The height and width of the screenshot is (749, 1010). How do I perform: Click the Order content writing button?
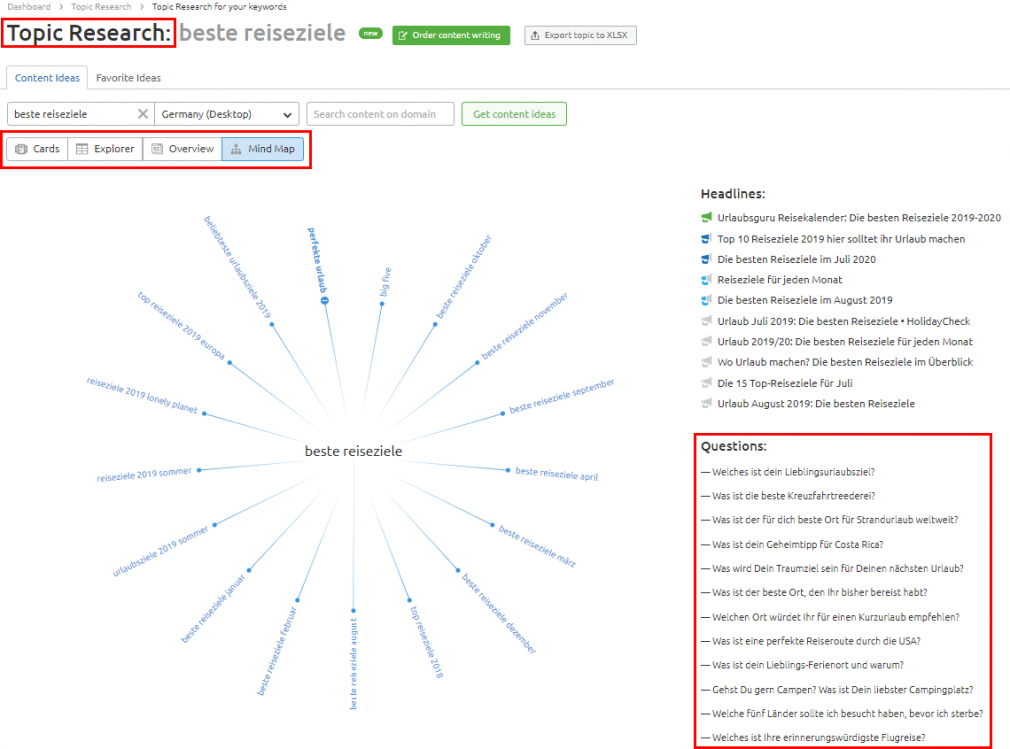[x=451, y=35]
